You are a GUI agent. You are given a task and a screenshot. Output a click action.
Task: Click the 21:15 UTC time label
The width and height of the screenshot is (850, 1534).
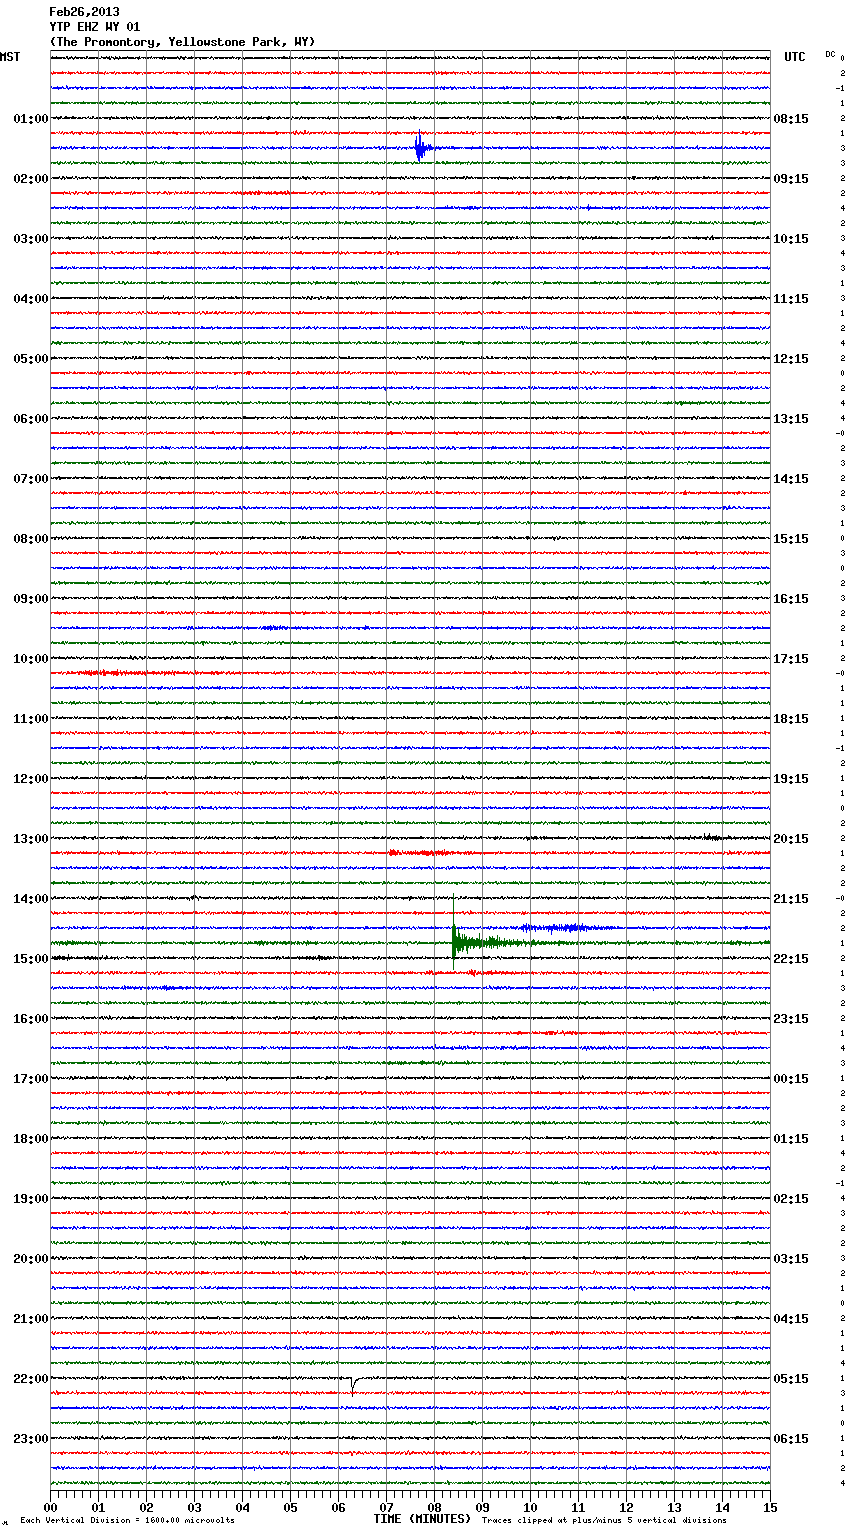pos(791,899)
